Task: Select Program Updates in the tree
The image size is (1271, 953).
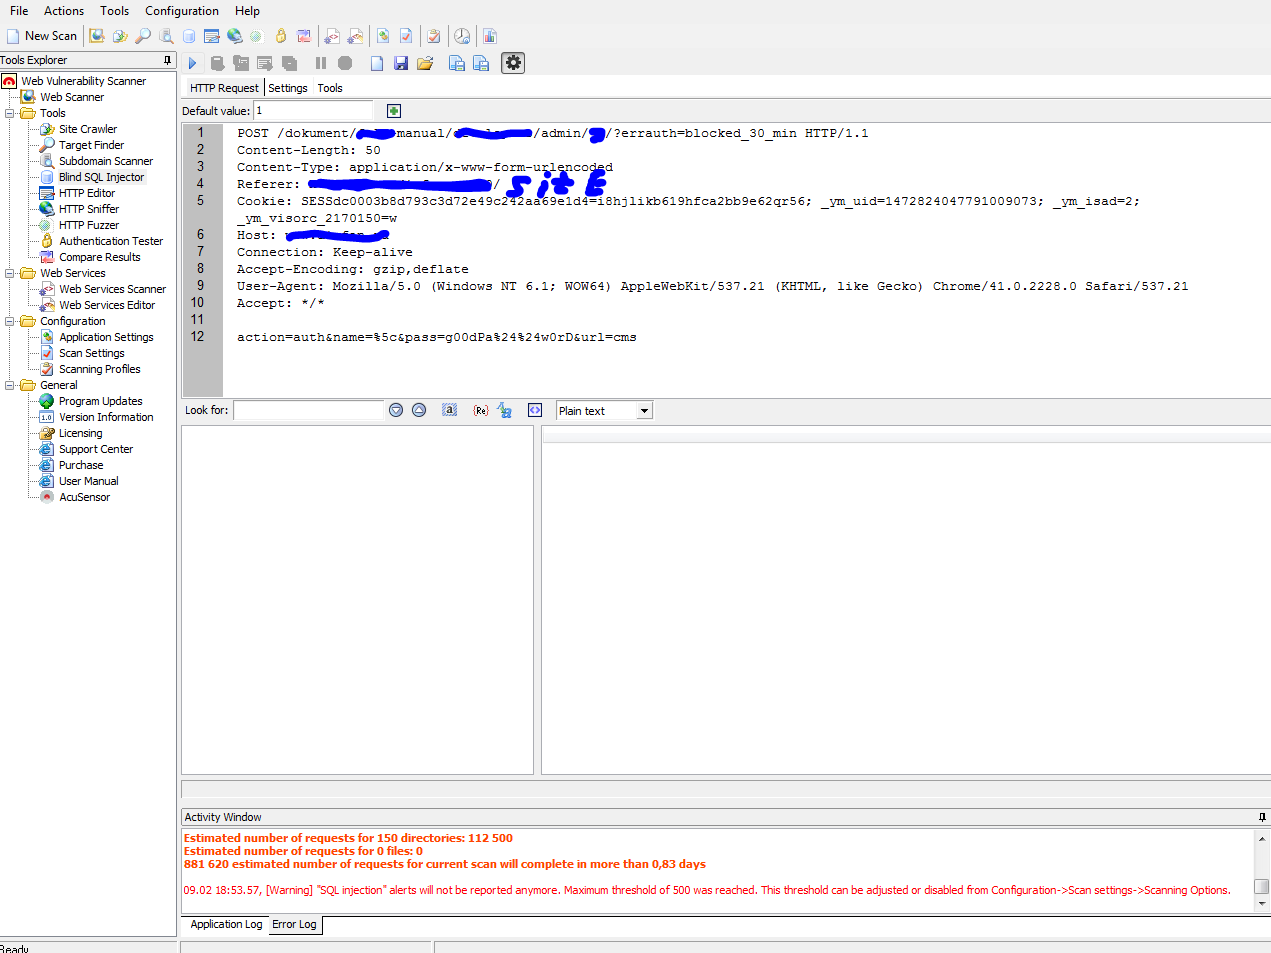Action: tap(100, 401)
